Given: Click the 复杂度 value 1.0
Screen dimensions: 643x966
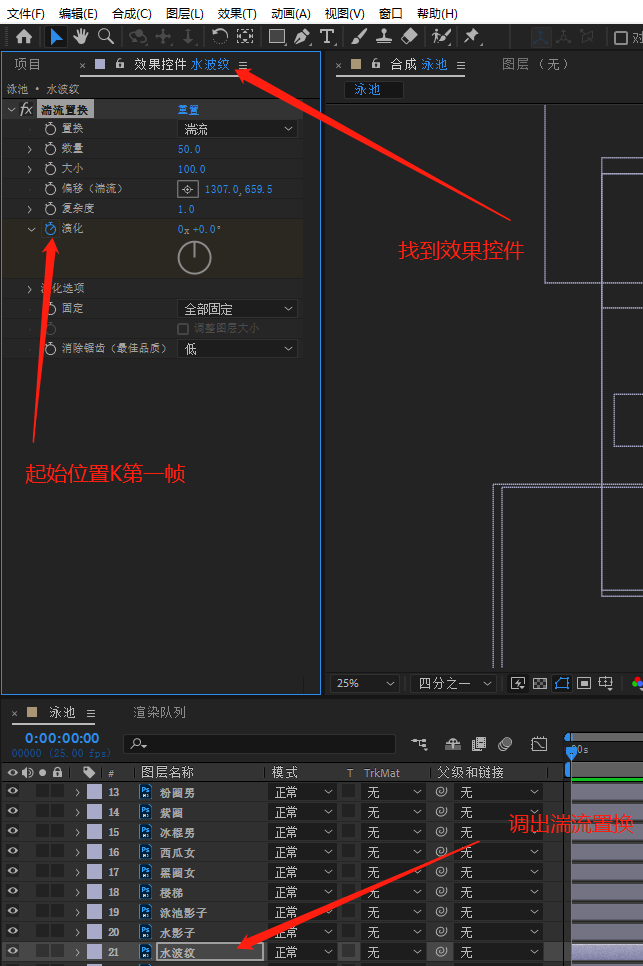Looking at the screenshot, I should [186, 209].
